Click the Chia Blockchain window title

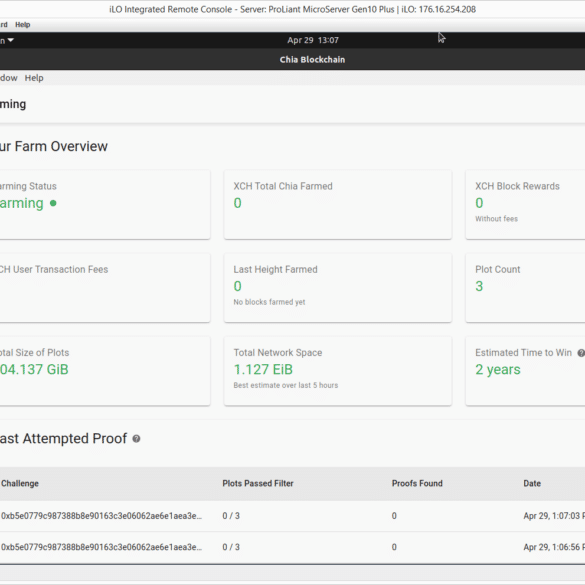[312, 60]
